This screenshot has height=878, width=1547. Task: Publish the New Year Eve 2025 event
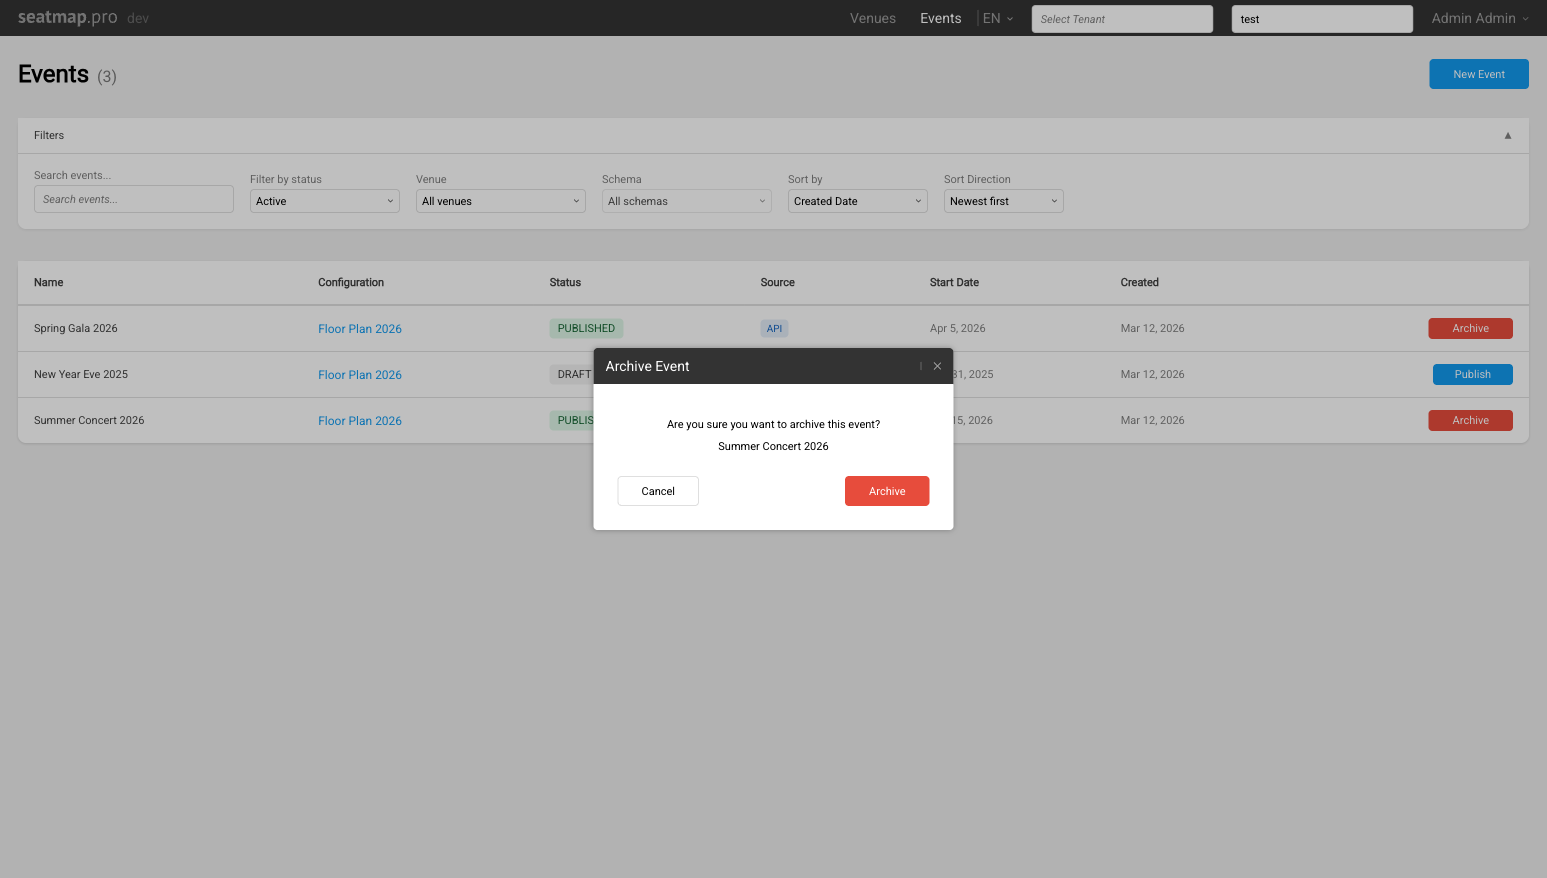(x=1472, y=374)
